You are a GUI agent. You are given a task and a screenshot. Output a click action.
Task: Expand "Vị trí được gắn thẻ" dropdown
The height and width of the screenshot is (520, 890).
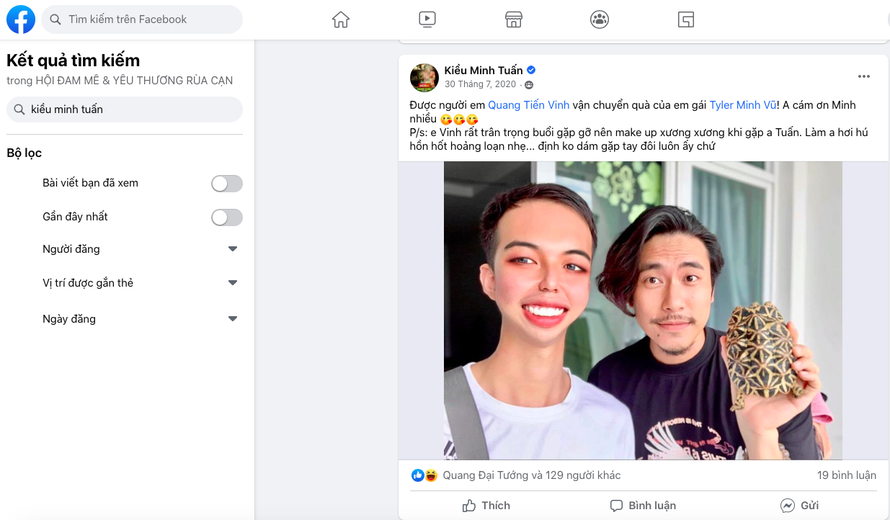pos(232,283)
